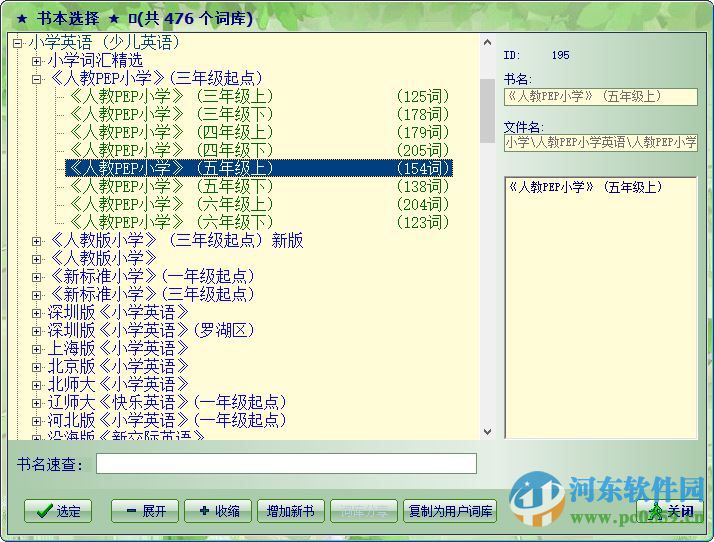Expand 河北版《小学英语》(一年级起点) node
This screenshot has width=714, height=542.
[36, 421]
